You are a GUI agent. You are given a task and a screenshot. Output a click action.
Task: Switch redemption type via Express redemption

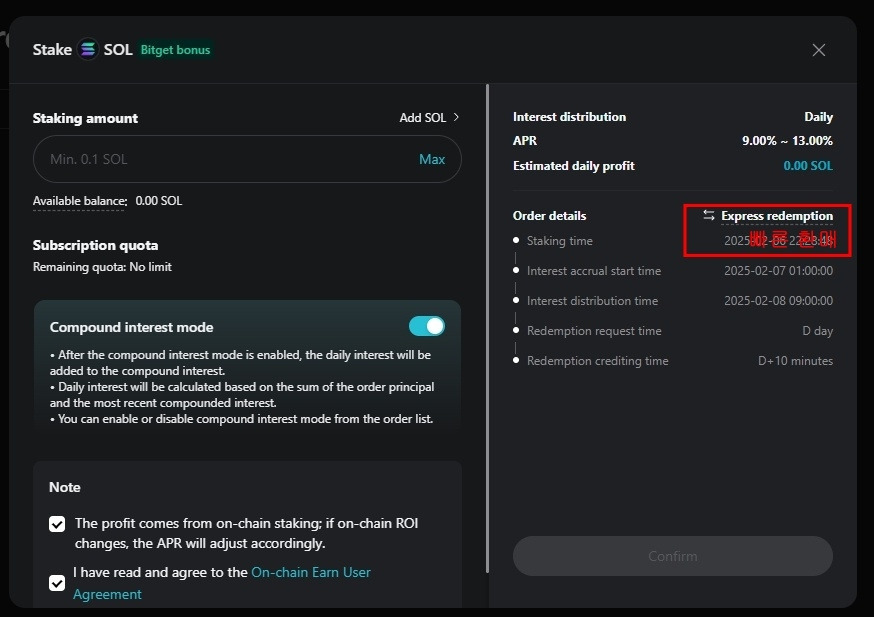click(776, 216)
